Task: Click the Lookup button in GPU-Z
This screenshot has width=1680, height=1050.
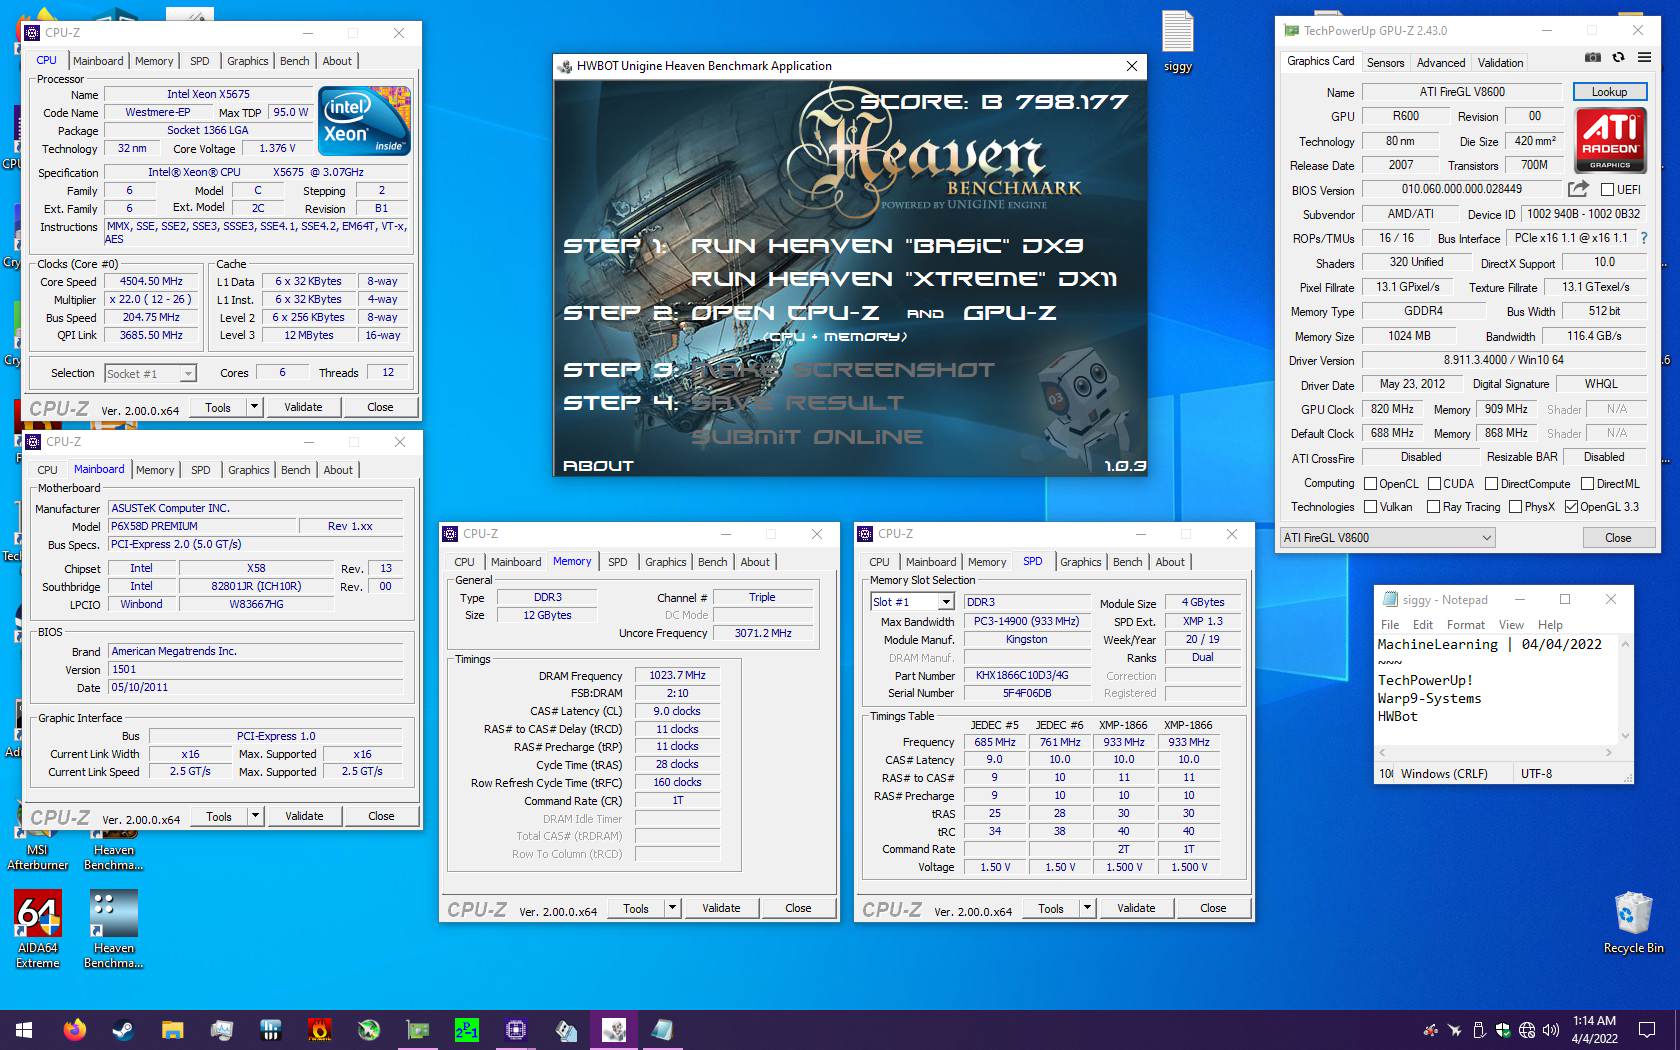Action: [1609, 92]
